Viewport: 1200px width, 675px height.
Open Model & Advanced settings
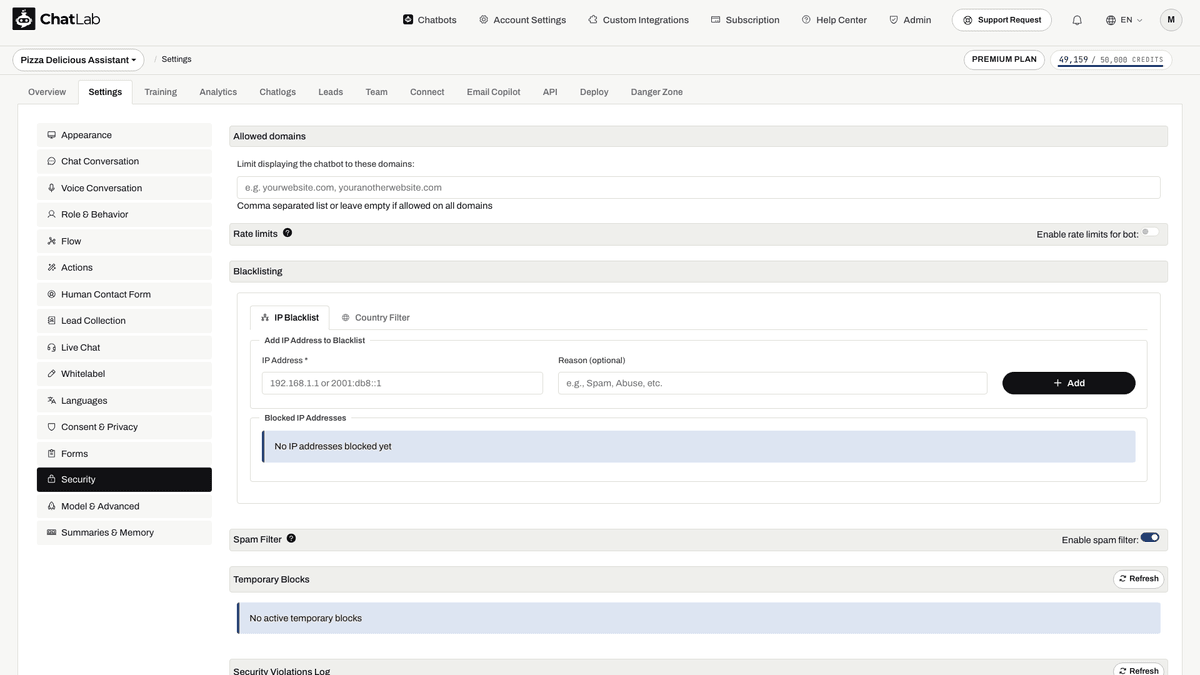click(124, 506)
